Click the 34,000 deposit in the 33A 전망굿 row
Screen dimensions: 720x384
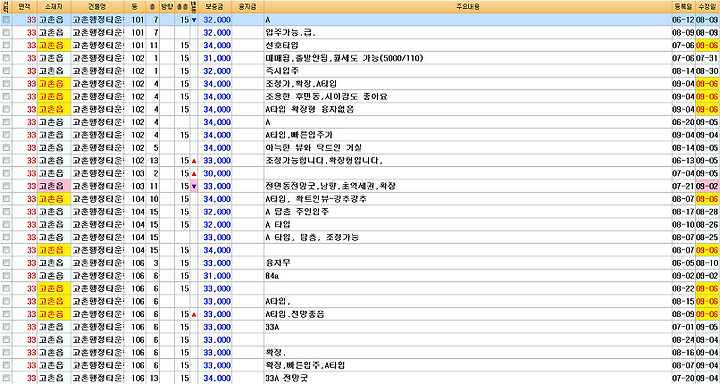[x=214, y=378]
